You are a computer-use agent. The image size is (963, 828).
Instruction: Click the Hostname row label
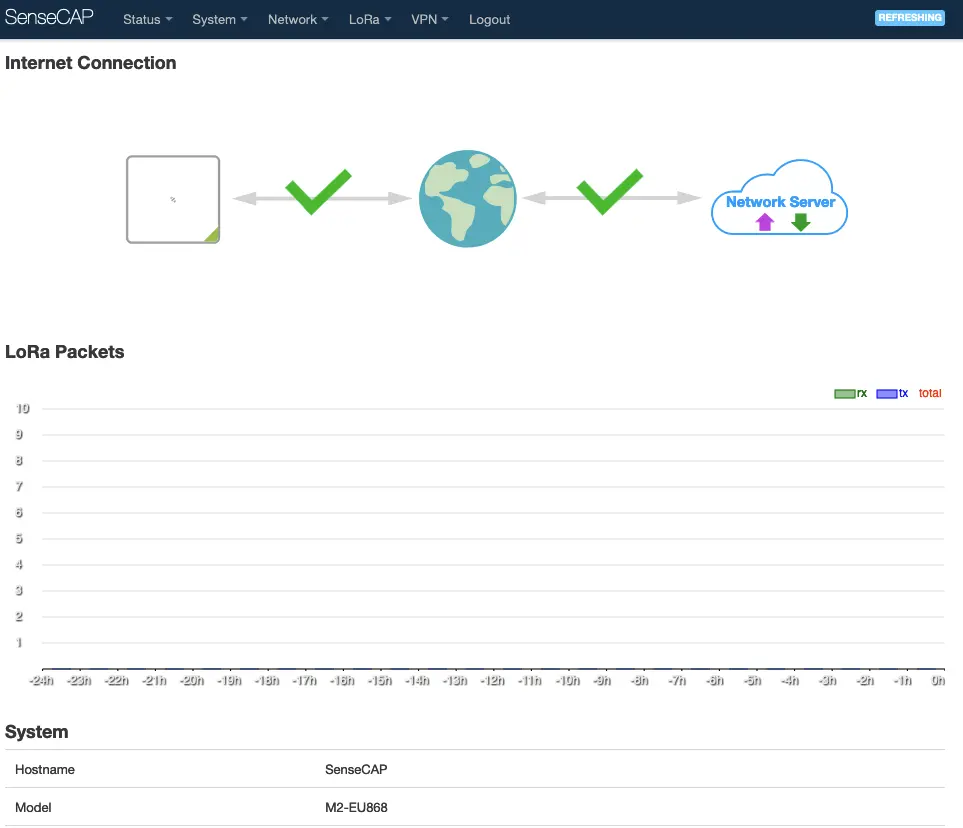(45, 770)
